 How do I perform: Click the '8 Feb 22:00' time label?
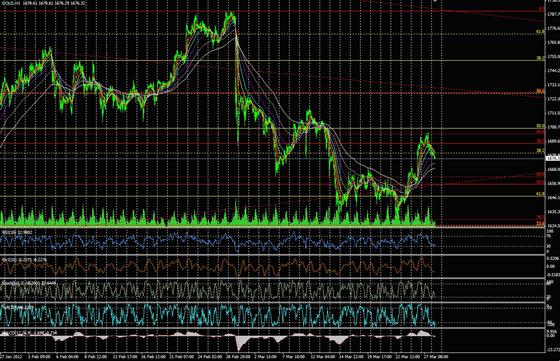pos(95,356)
